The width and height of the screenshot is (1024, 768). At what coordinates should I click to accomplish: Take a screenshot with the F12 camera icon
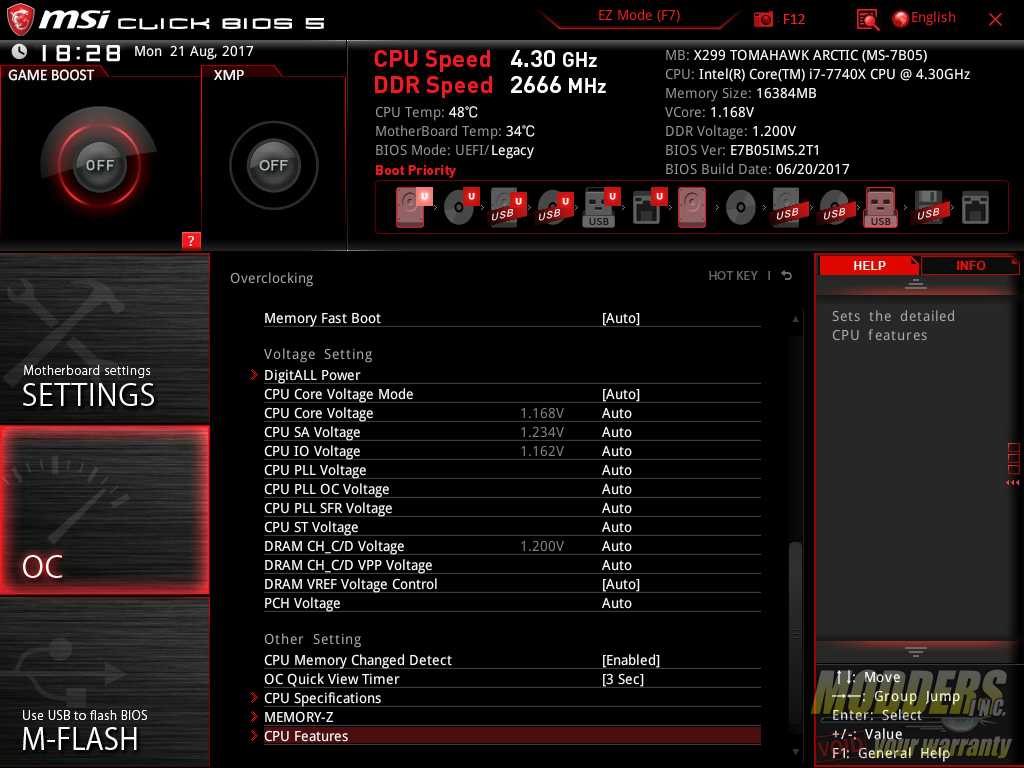pos(763,19)
